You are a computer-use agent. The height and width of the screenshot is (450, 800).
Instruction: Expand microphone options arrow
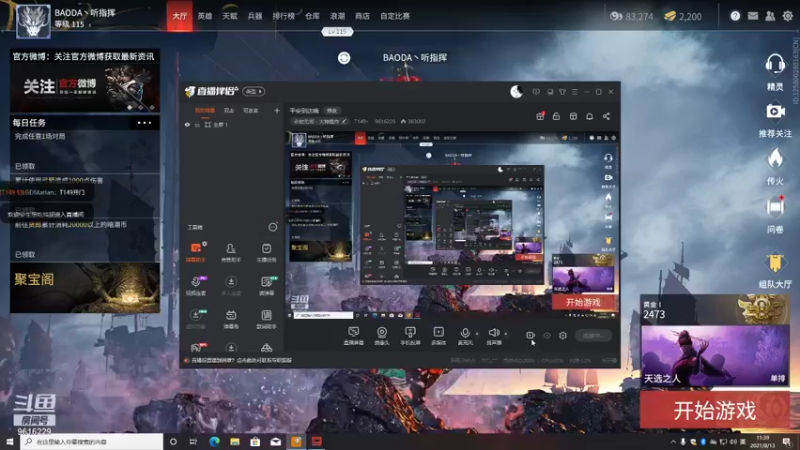(477, 334)
